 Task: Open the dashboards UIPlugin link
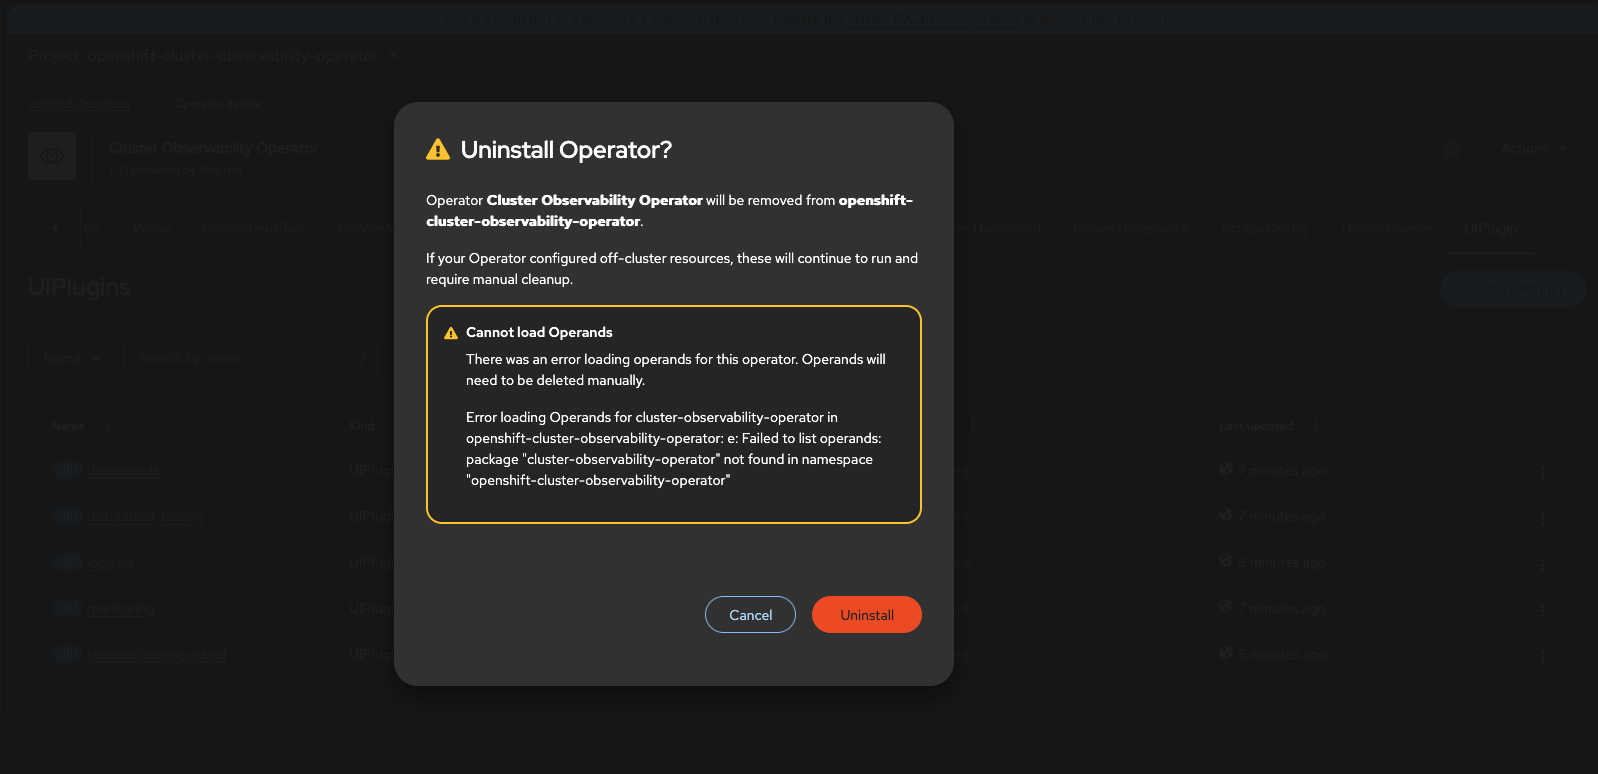click(x=122, y=470)
